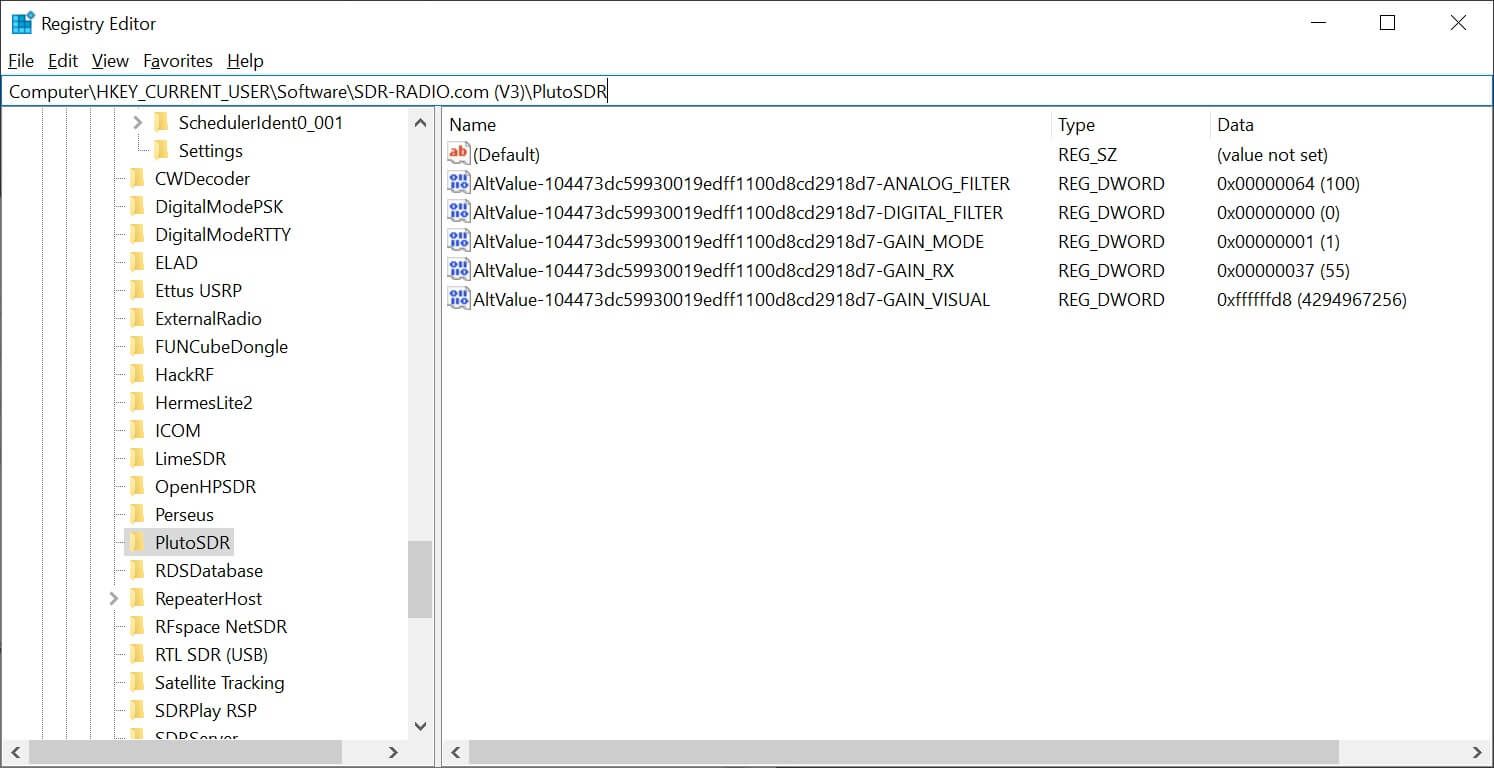Screen dimensions: 1494x768
Task: Click the REG_DWORD icon for GAIN_RX value
Action: pyautogui.click(x=458, y=270)
